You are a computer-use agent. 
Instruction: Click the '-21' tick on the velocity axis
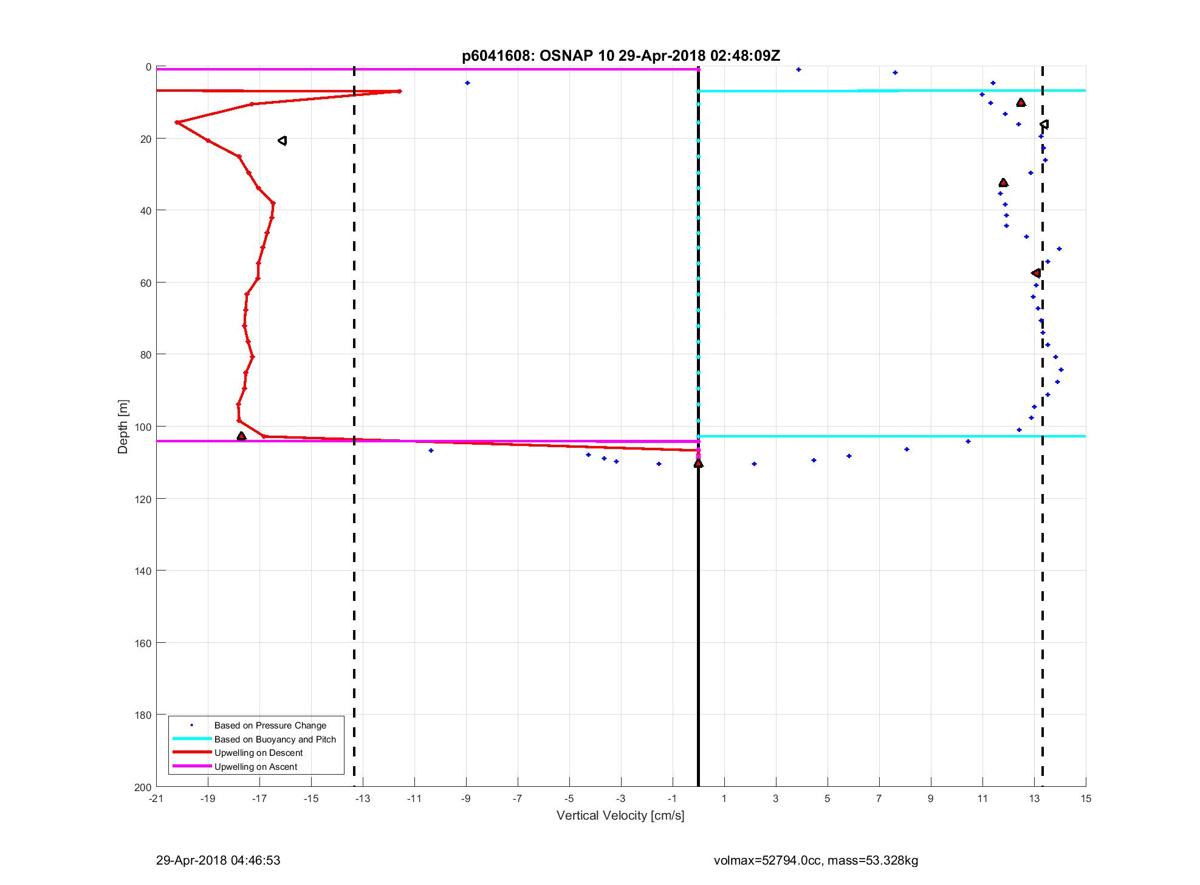[156, 799]
